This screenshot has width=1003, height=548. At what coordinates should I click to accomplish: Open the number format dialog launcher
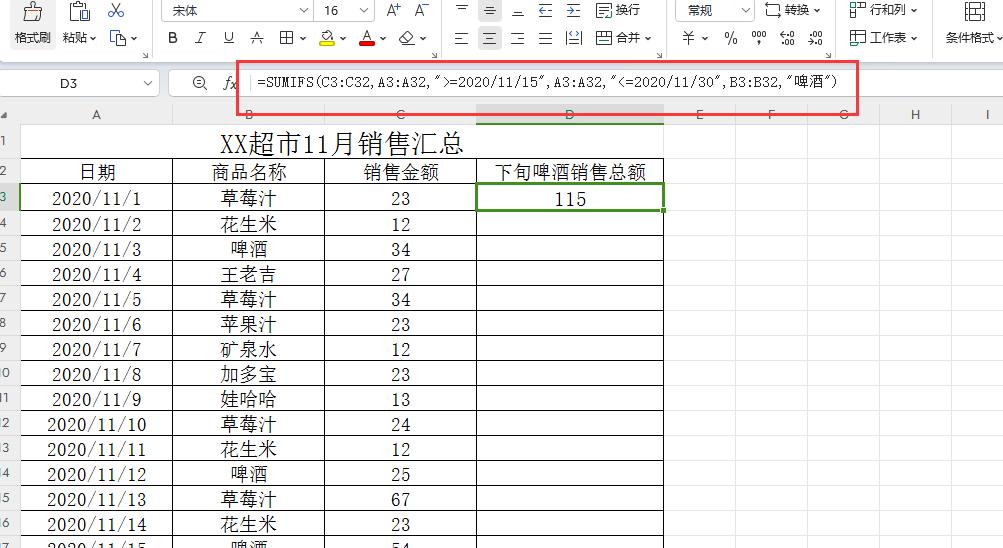[x=828, y=56]
